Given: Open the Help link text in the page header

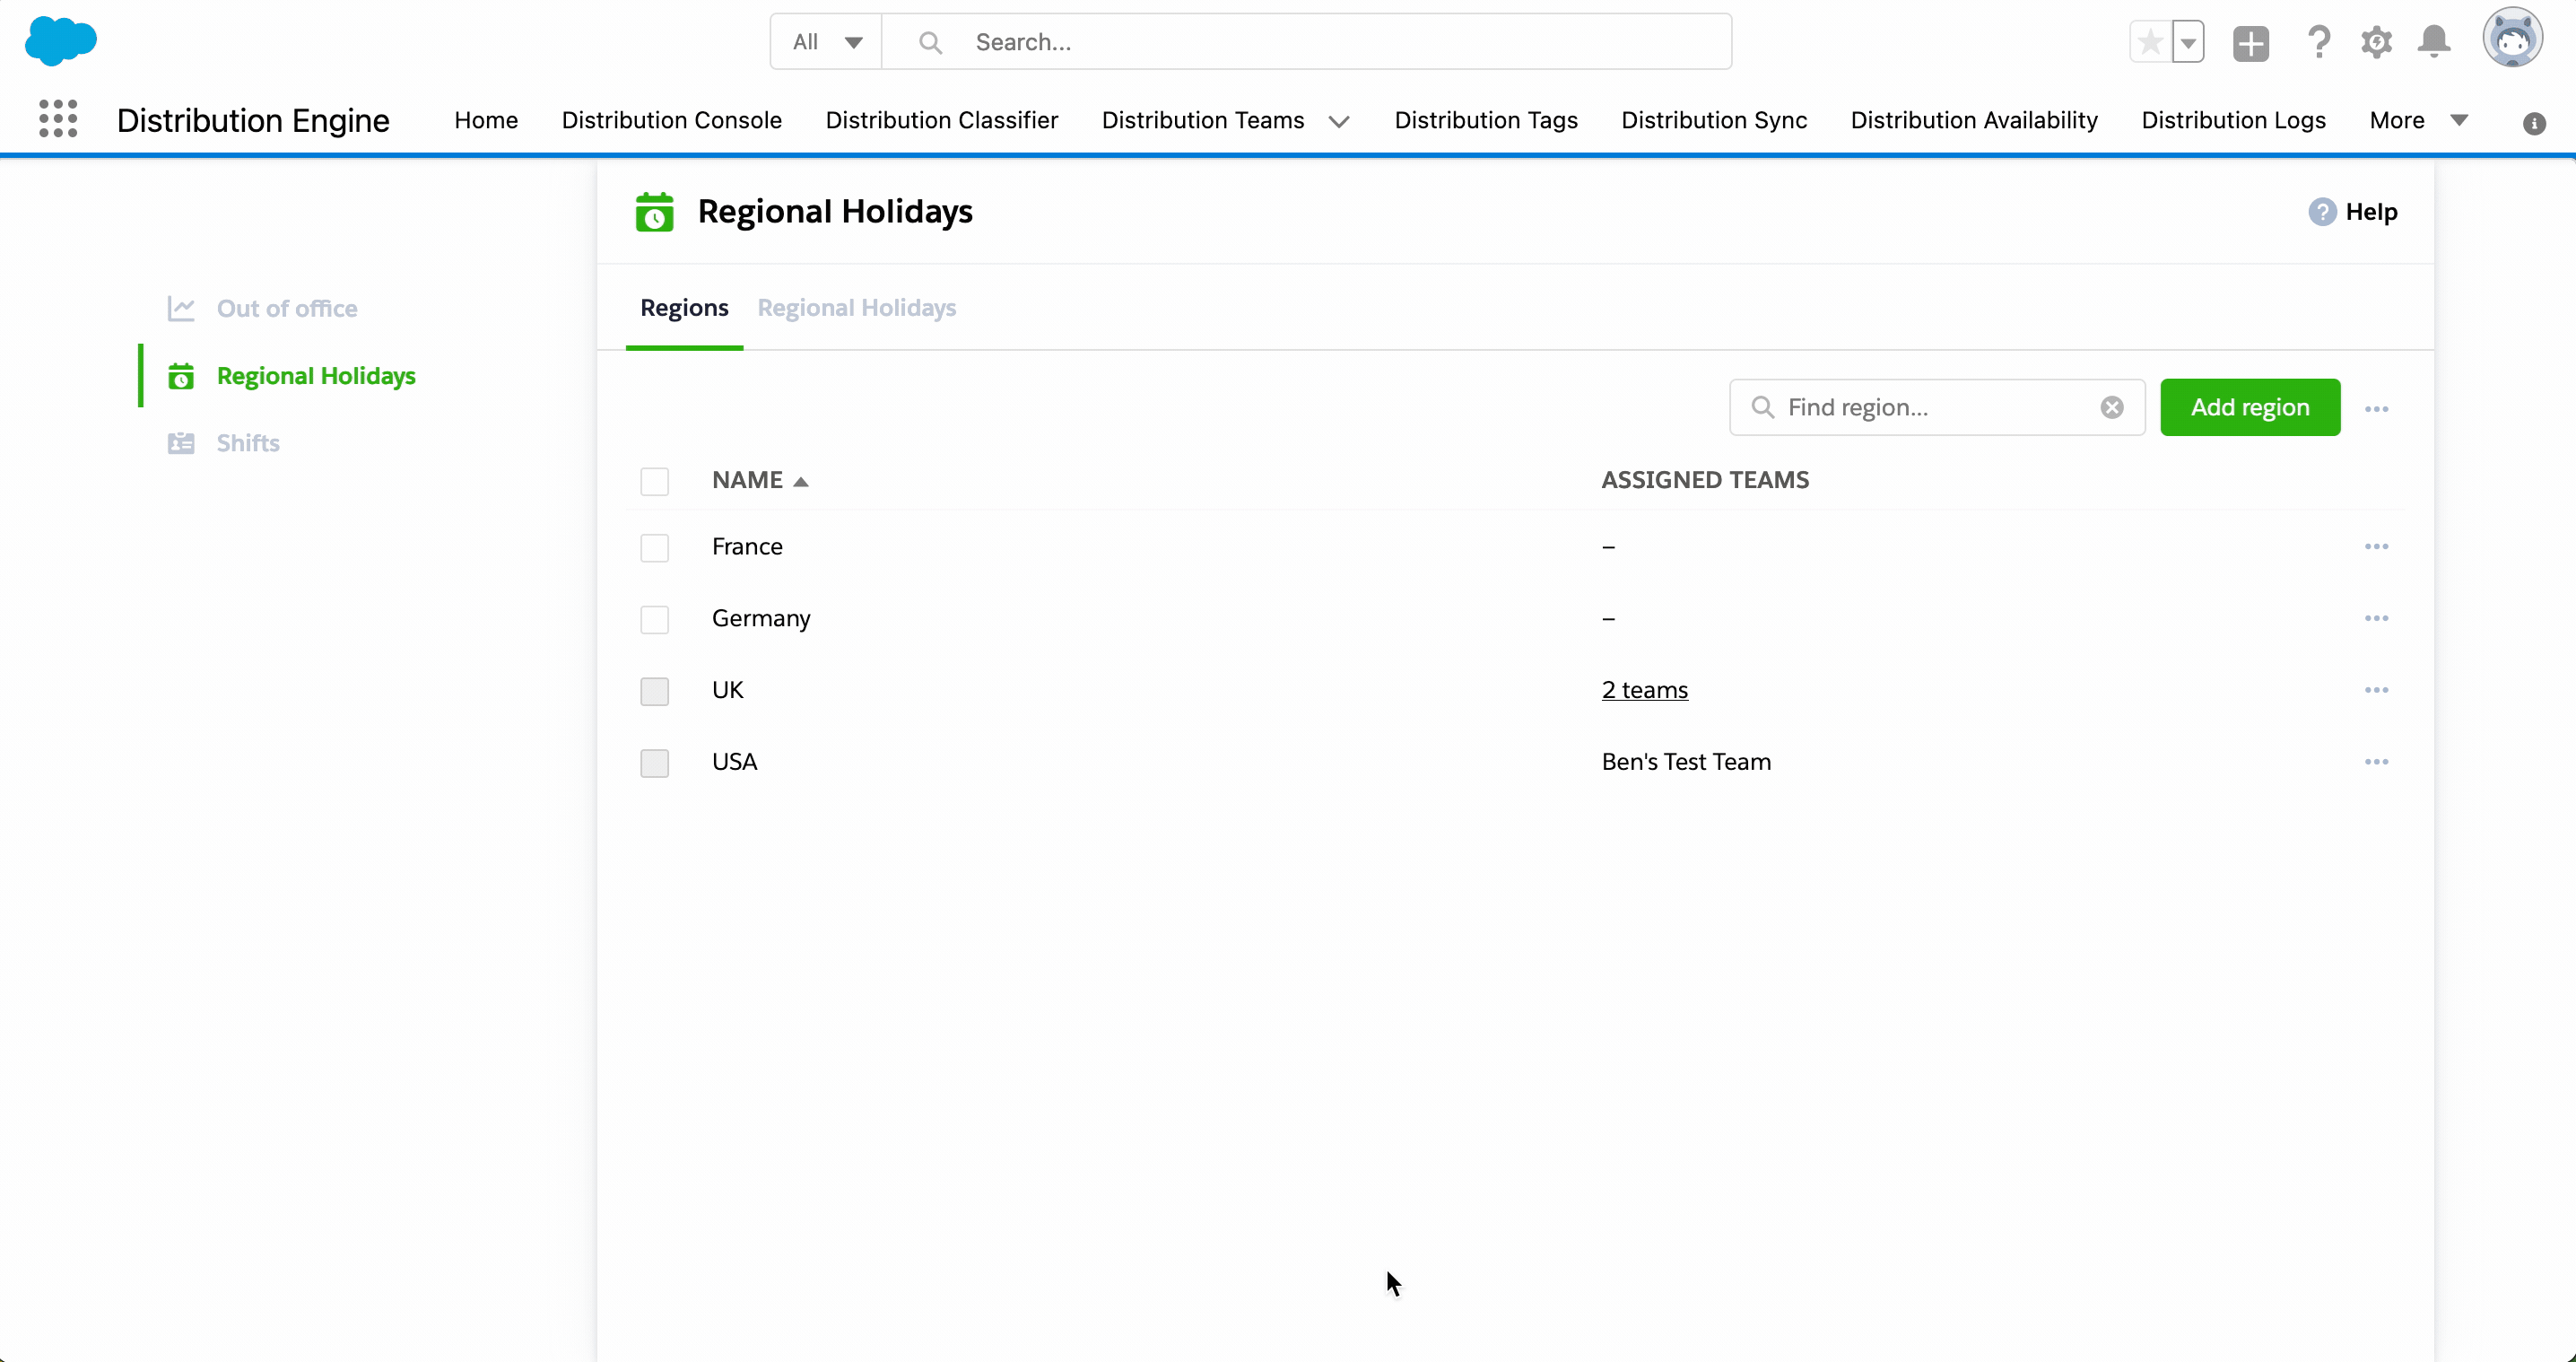Looking at the screenshot, I should [2371, 212].
